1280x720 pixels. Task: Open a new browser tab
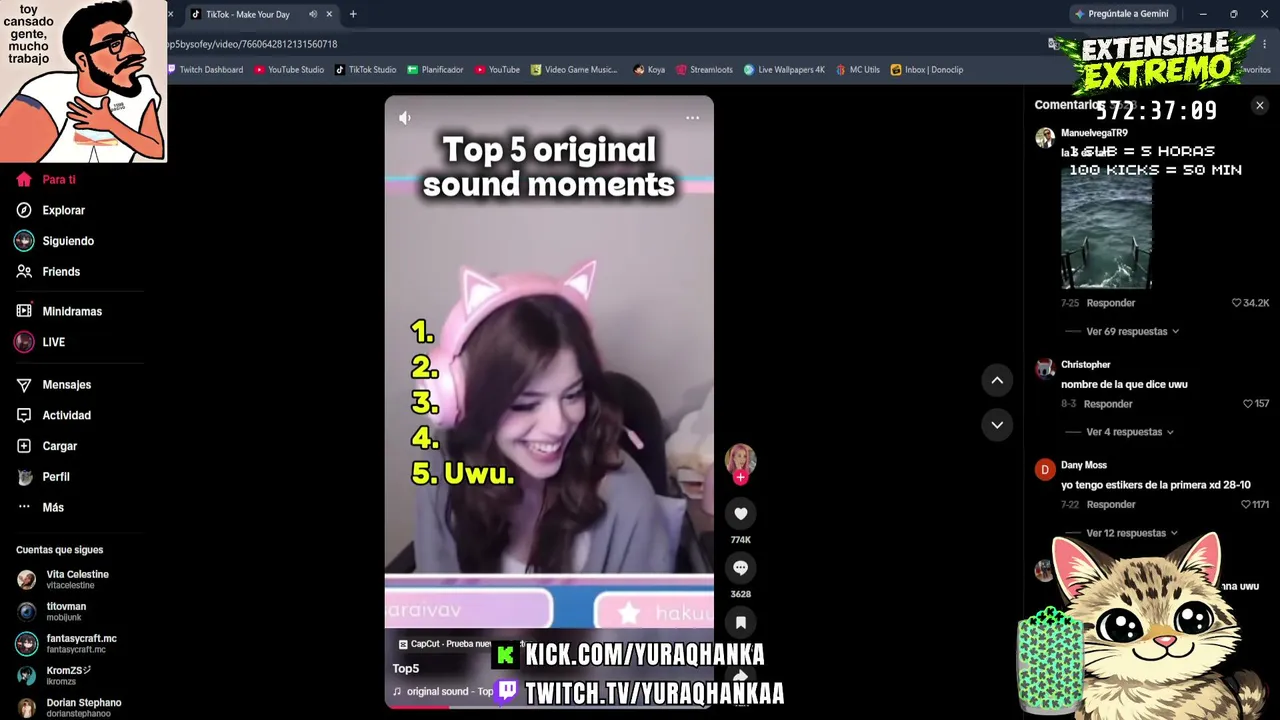353,14
